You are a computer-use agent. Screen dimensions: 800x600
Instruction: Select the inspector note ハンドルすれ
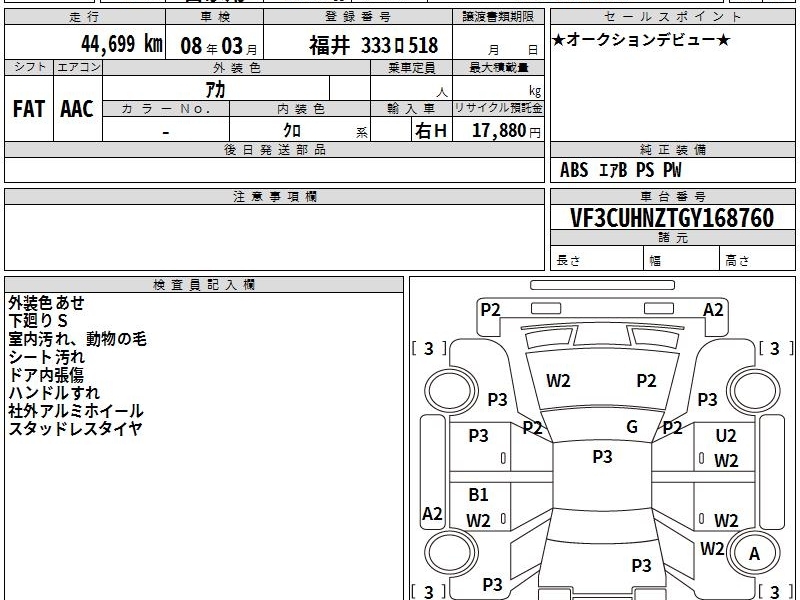click(x=54, y=392)
